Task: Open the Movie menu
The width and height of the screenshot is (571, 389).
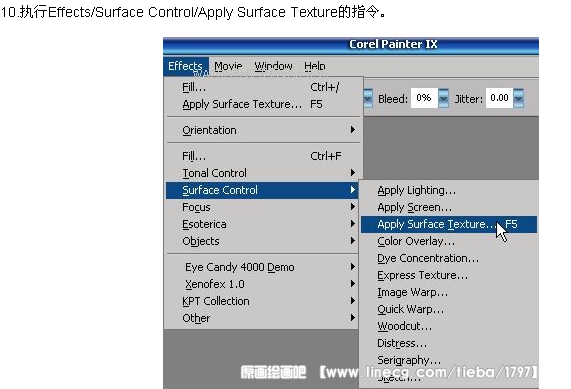Action: [228, 66]
